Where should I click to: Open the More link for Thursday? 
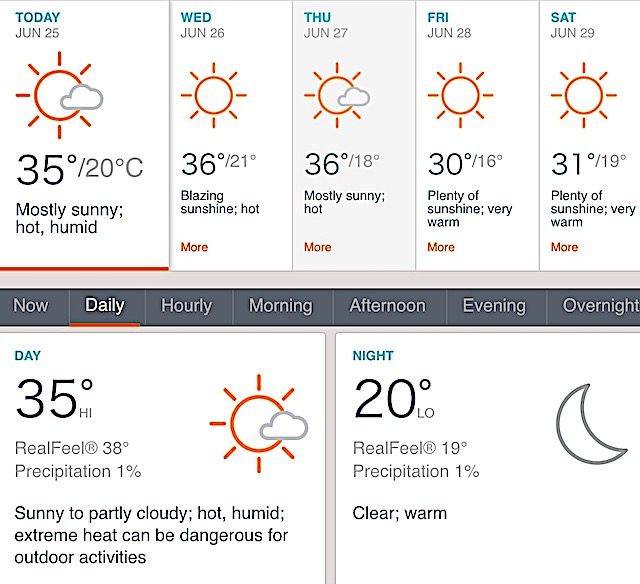point(318,247)
